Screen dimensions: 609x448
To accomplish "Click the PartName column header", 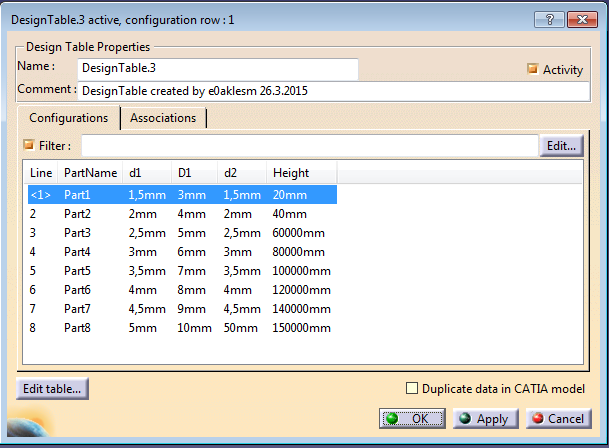I will coord(90,173).
